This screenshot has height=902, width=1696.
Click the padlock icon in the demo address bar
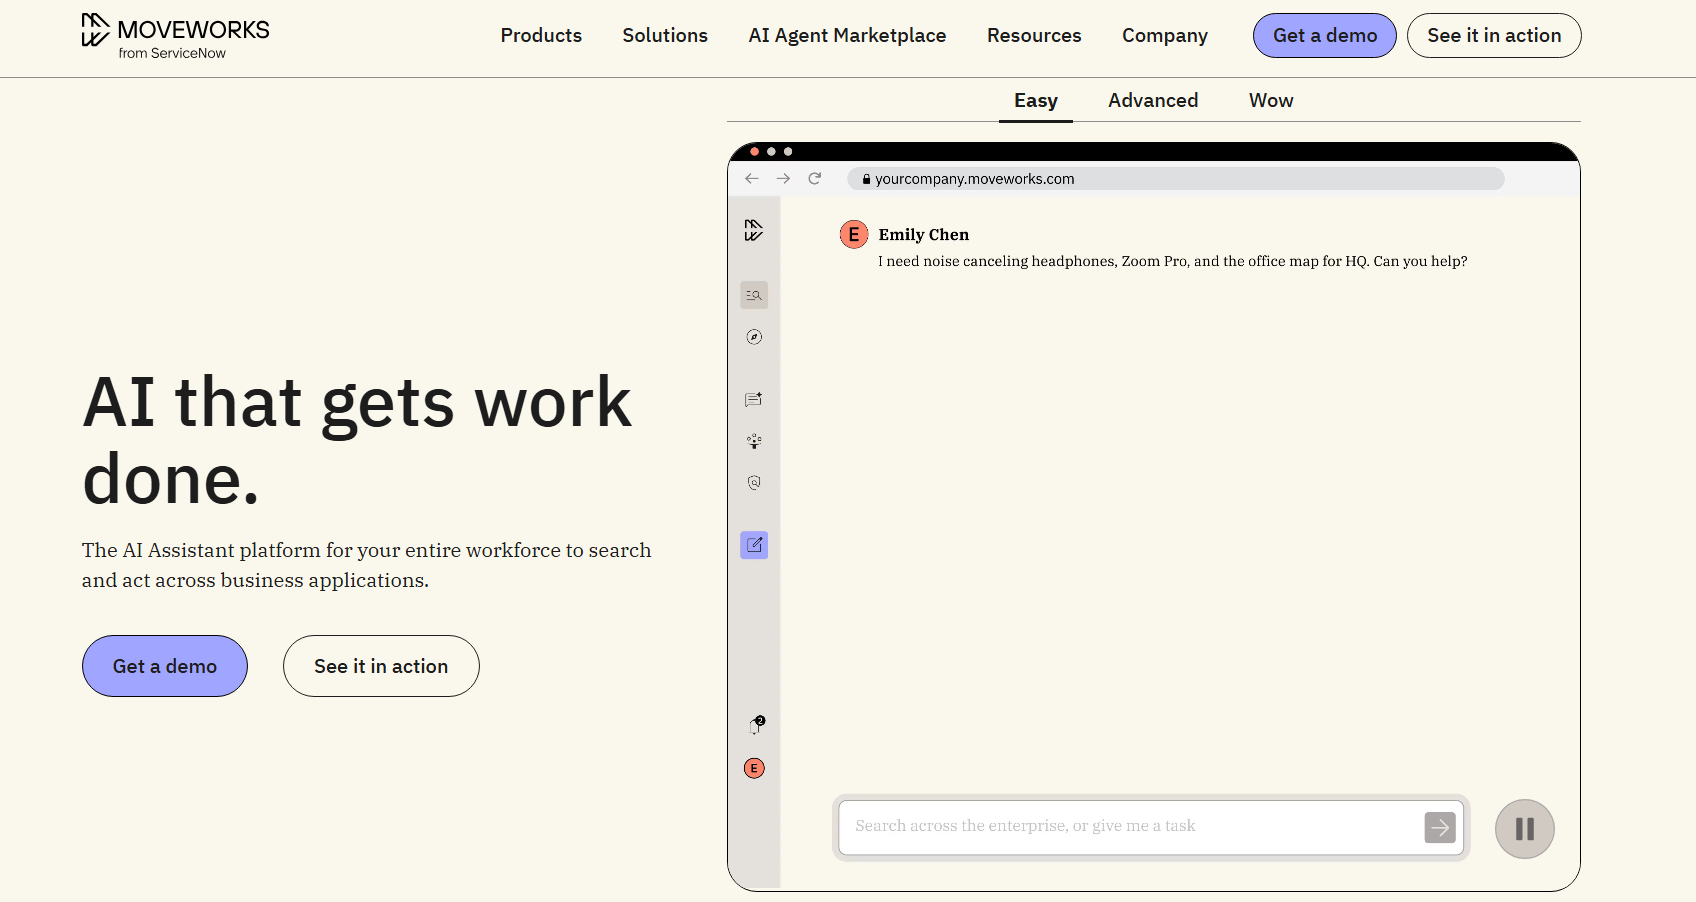867,179
